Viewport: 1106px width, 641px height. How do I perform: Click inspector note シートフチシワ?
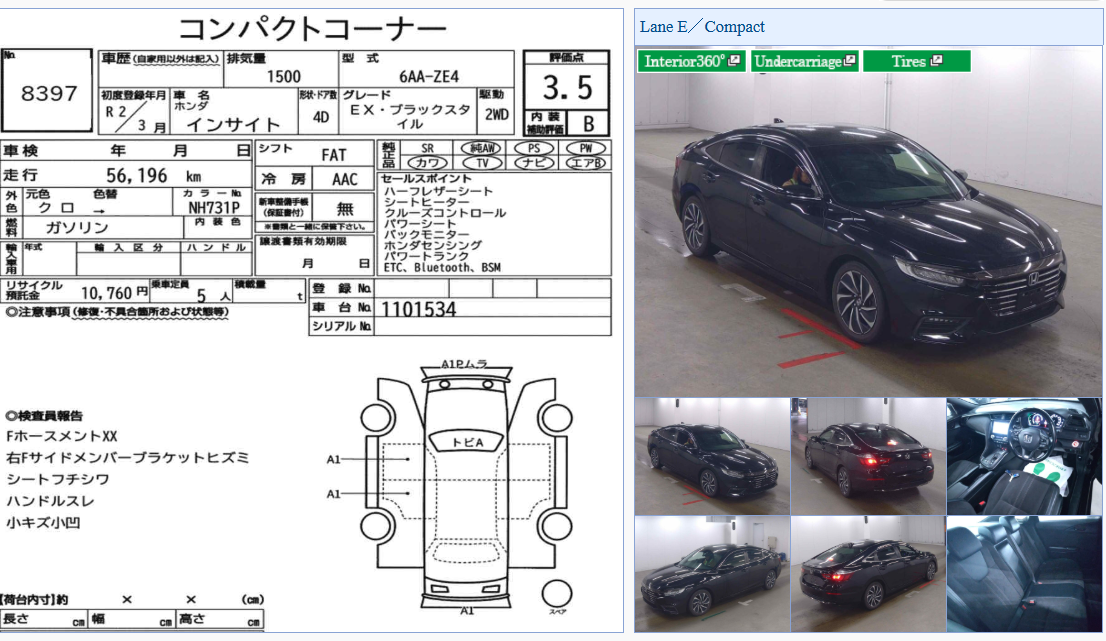[x=58, y=480]
